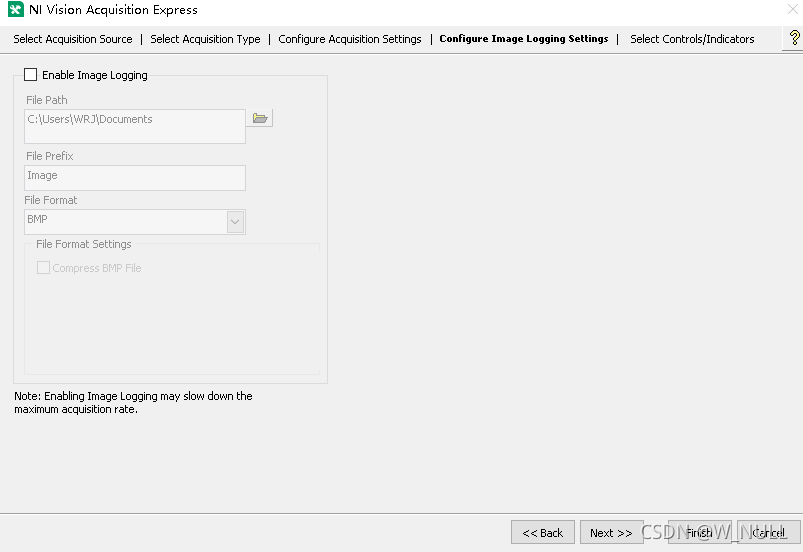
Task: Expand the File Format BMP dropdown arrow
Action: pos(235,222)
